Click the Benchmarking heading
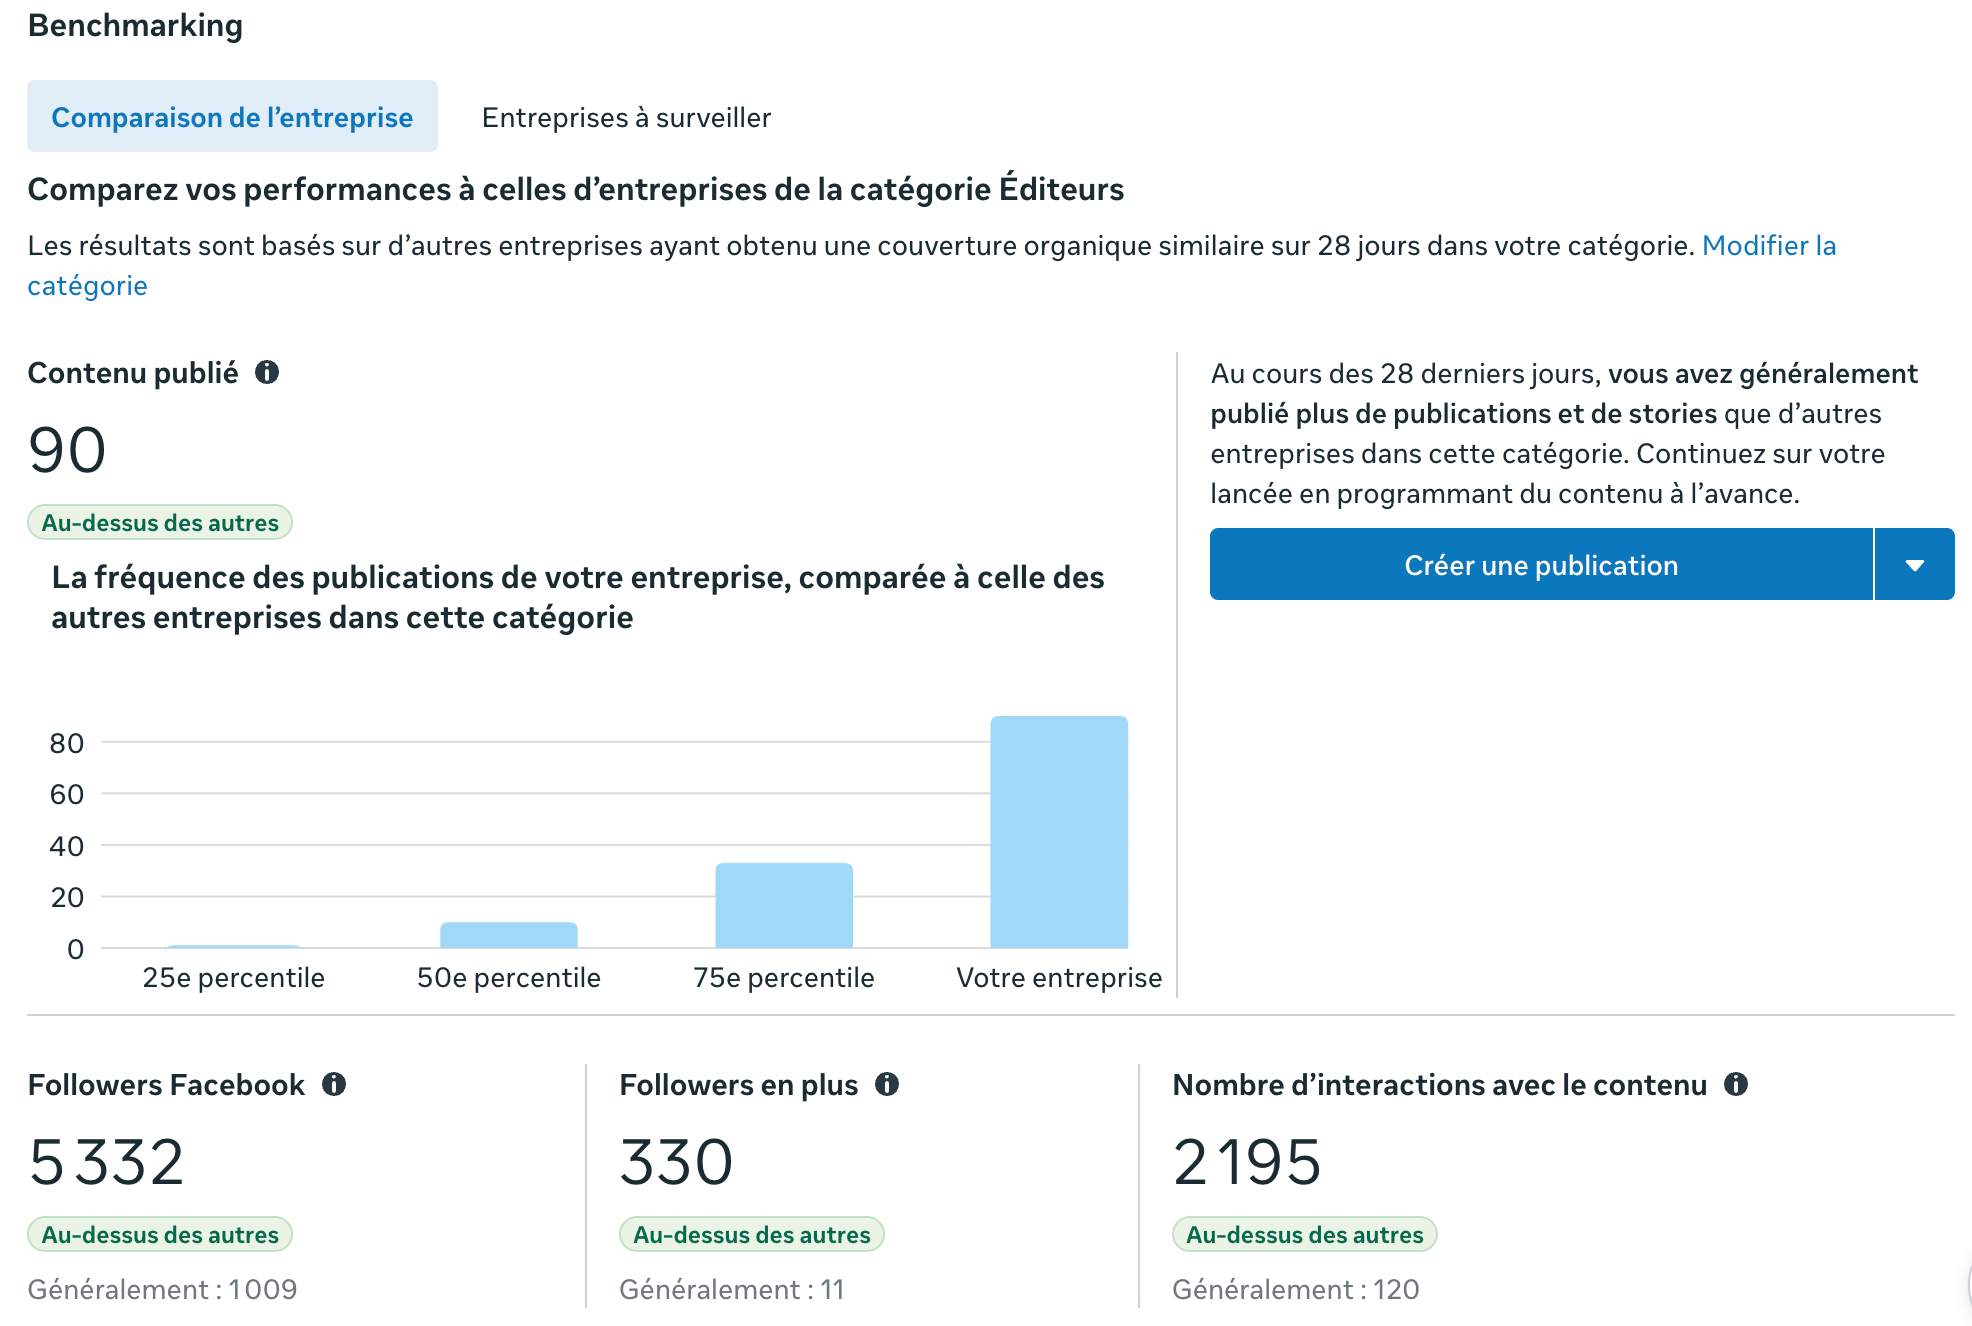This screenshot has width=1972, height=1326. 135,25
